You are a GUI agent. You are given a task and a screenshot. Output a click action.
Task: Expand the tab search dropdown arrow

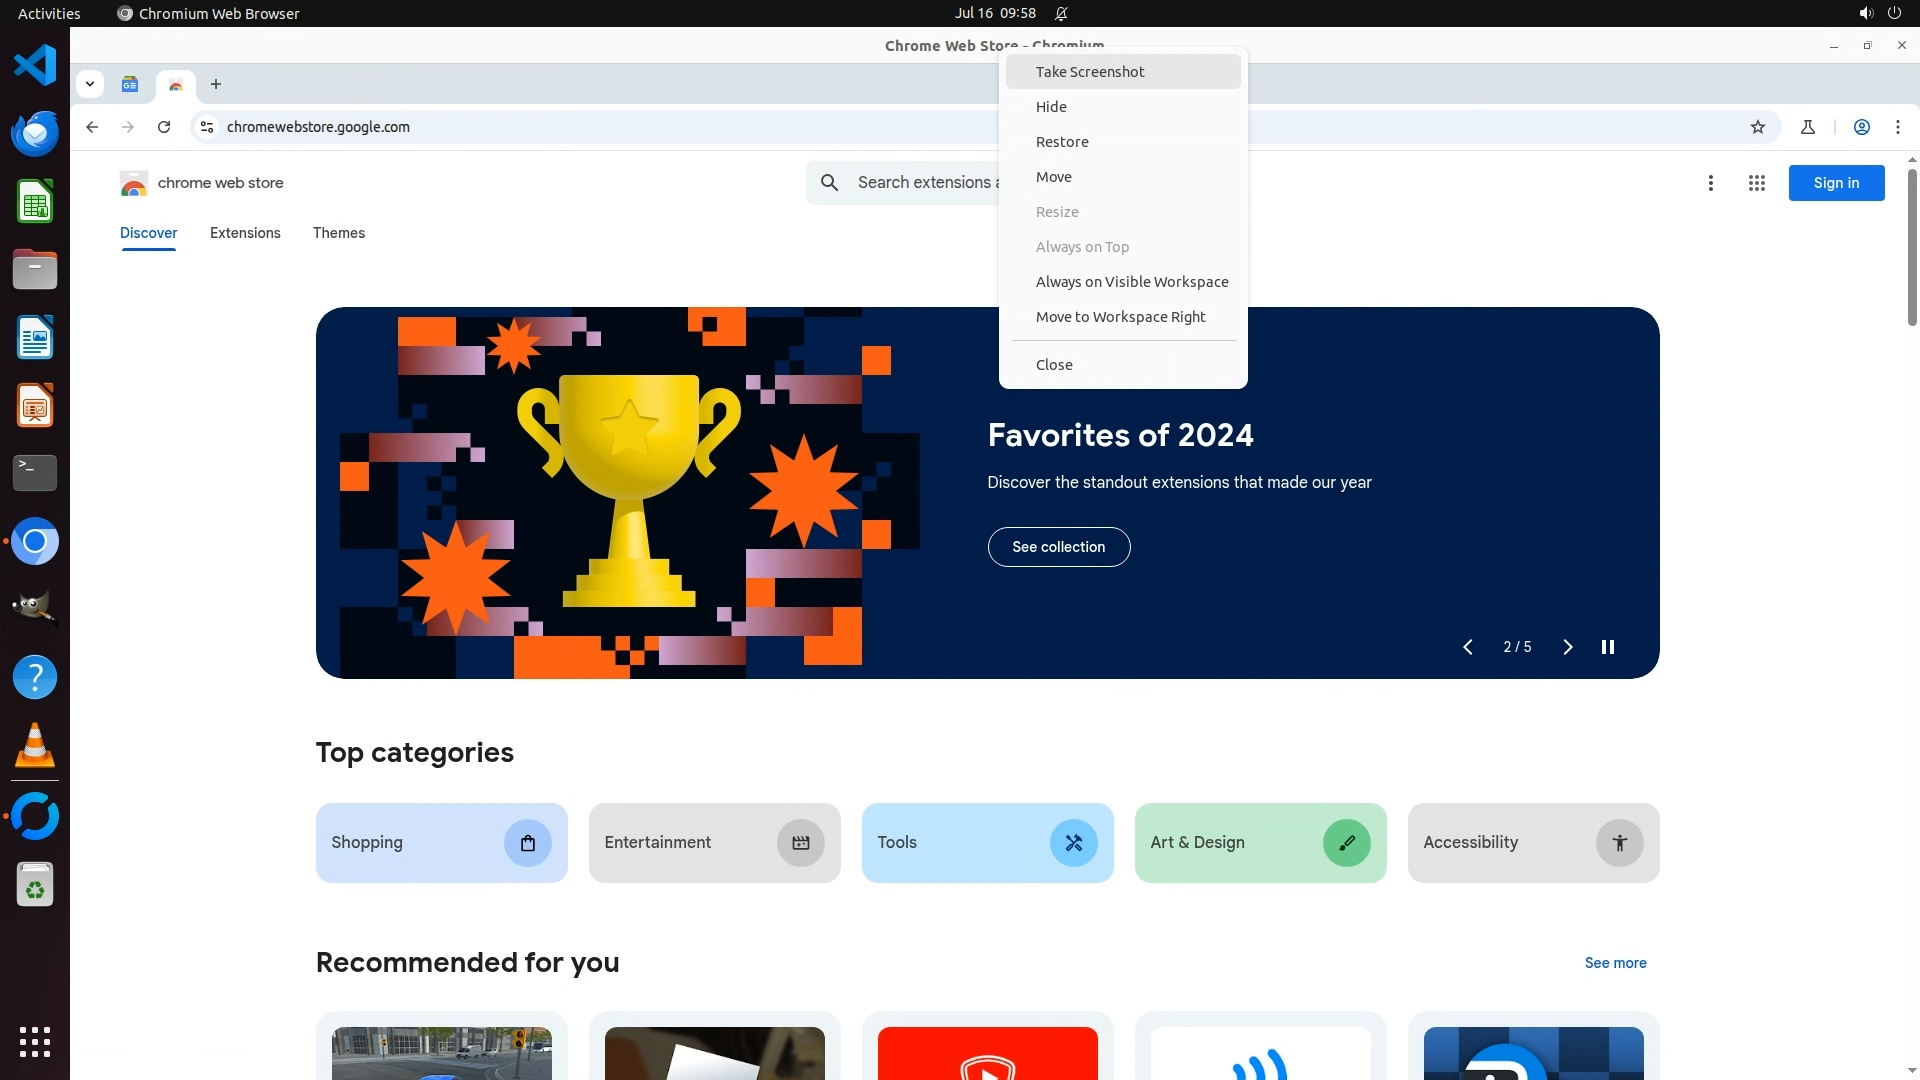(90, 84)
